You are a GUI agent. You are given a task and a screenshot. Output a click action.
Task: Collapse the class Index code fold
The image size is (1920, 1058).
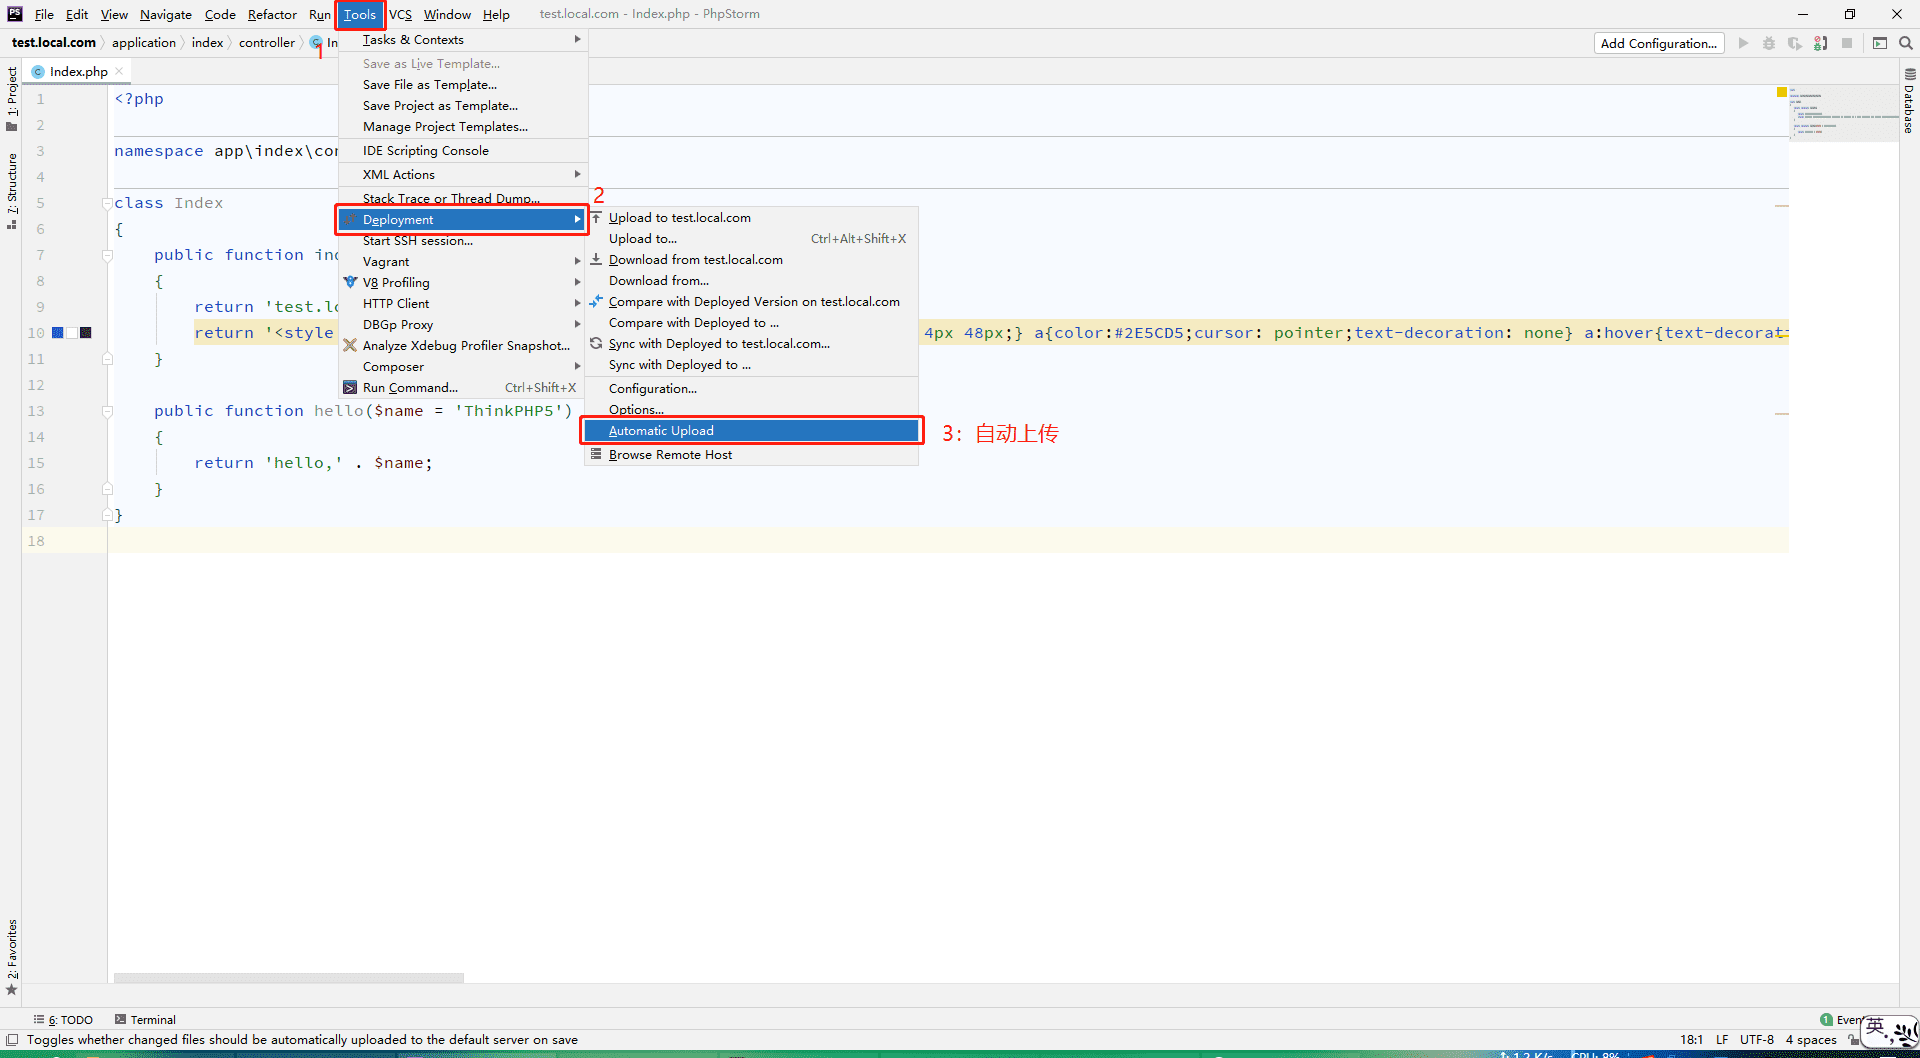point(107,203)
